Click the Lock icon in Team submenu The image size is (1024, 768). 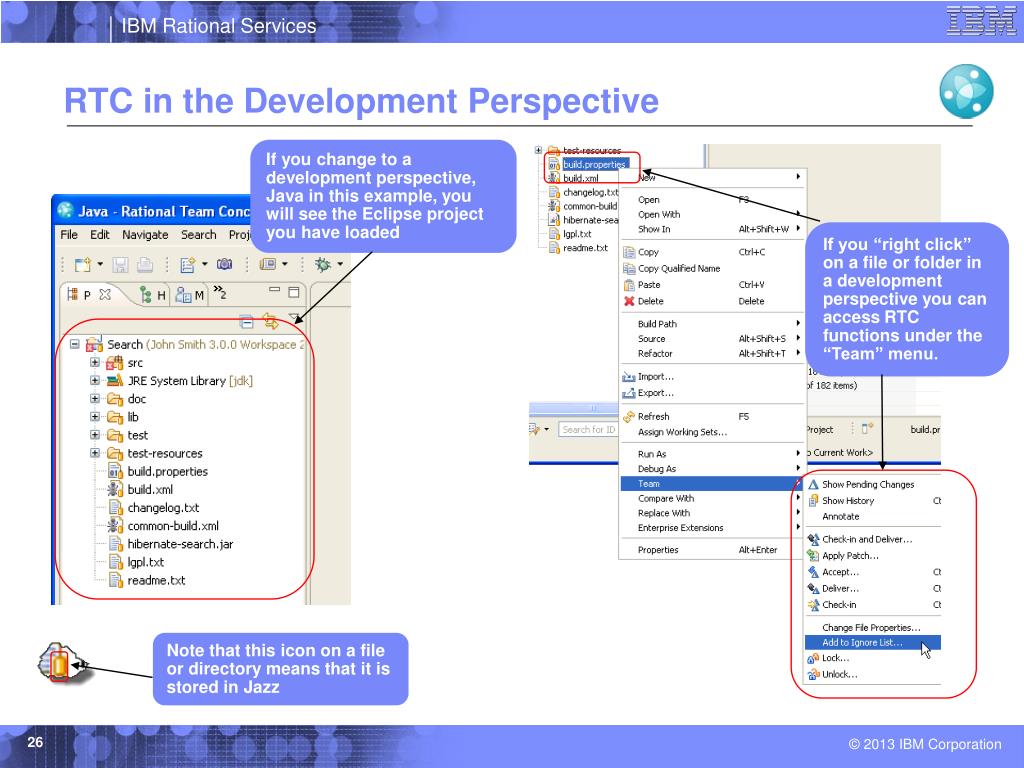click(813, 658)
